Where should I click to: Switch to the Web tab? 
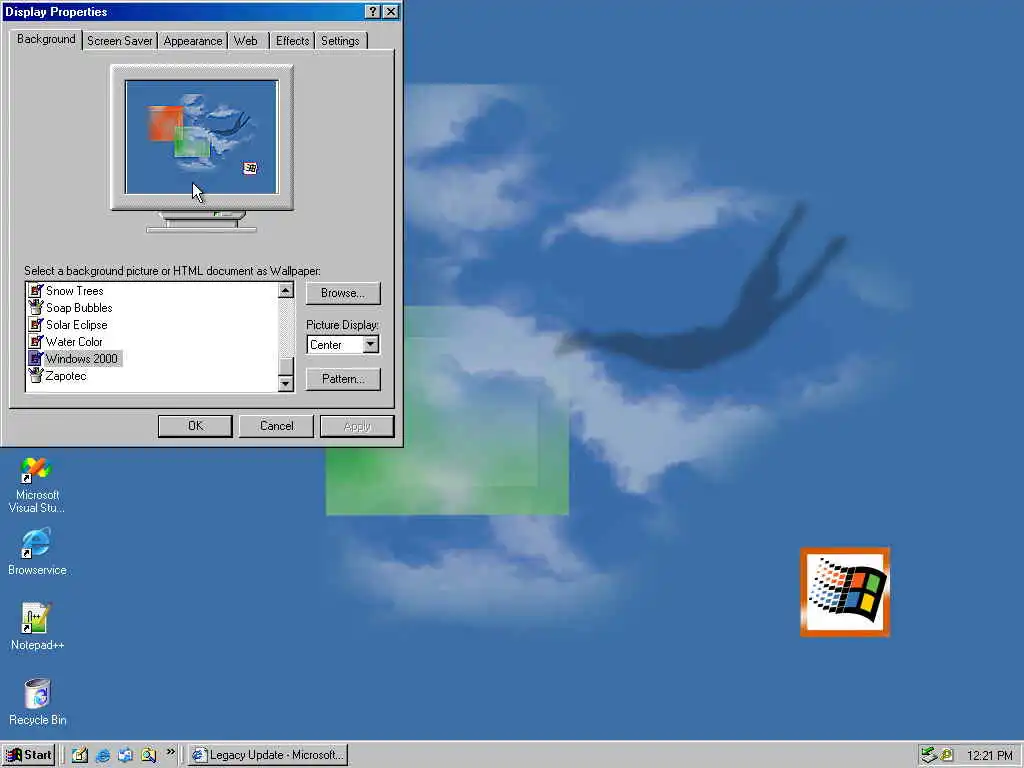246,40
